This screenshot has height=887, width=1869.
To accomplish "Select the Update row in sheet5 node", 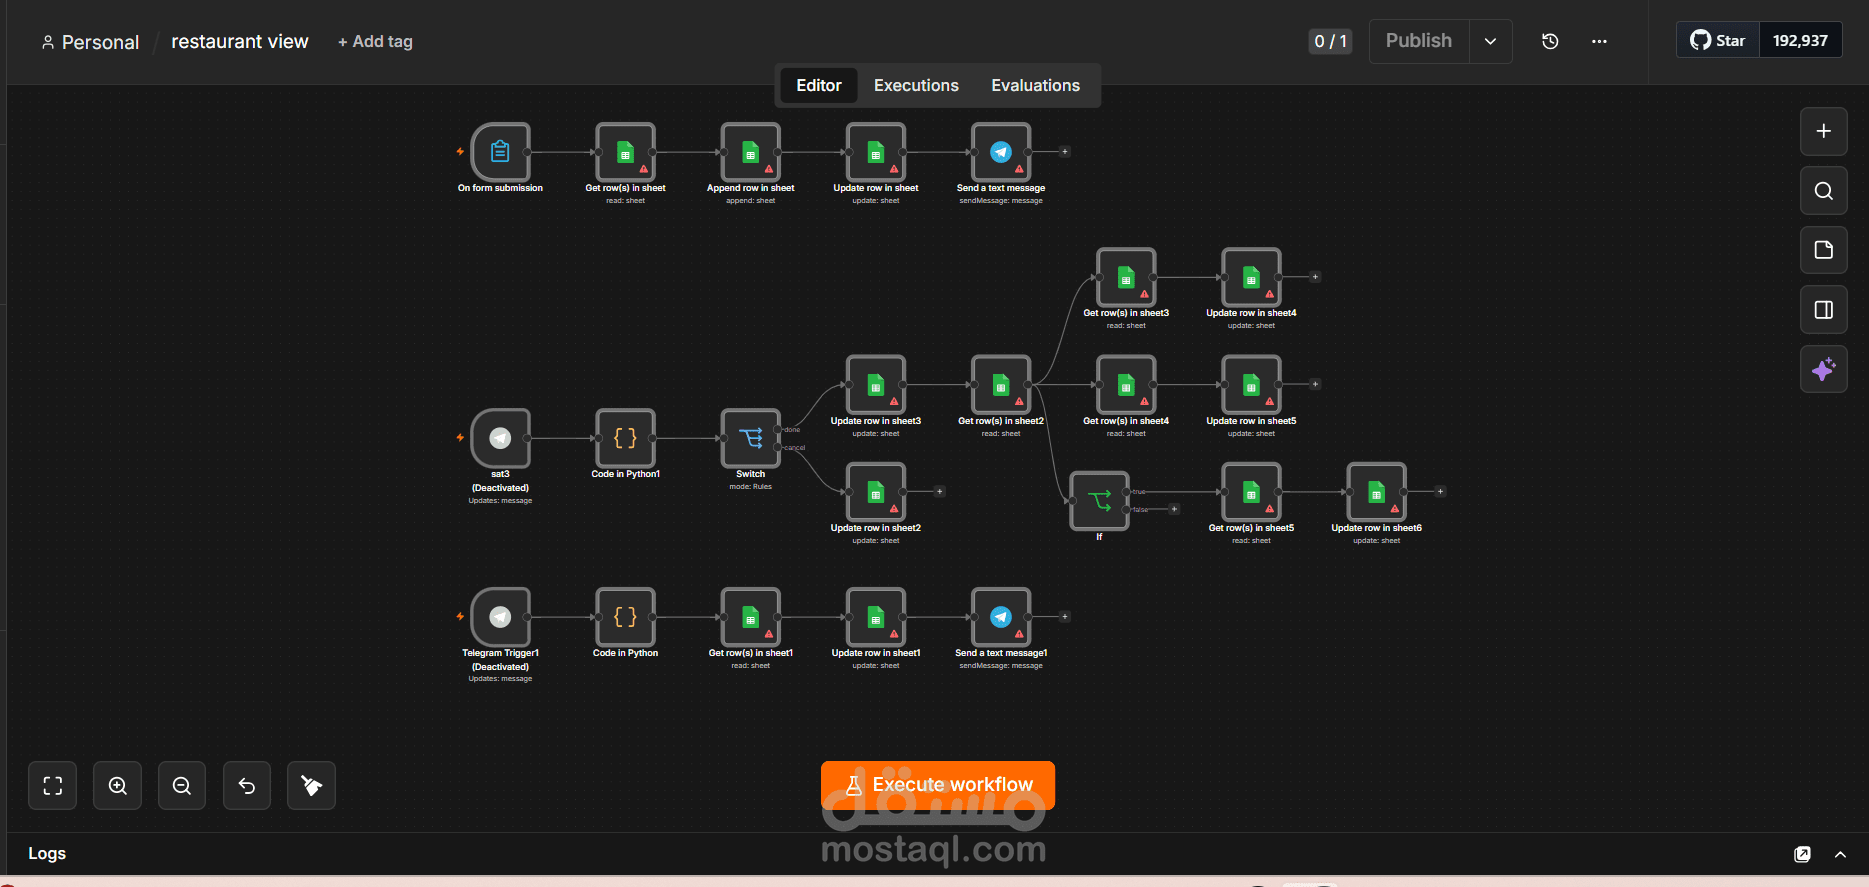I will click(x=1251, y=385).
